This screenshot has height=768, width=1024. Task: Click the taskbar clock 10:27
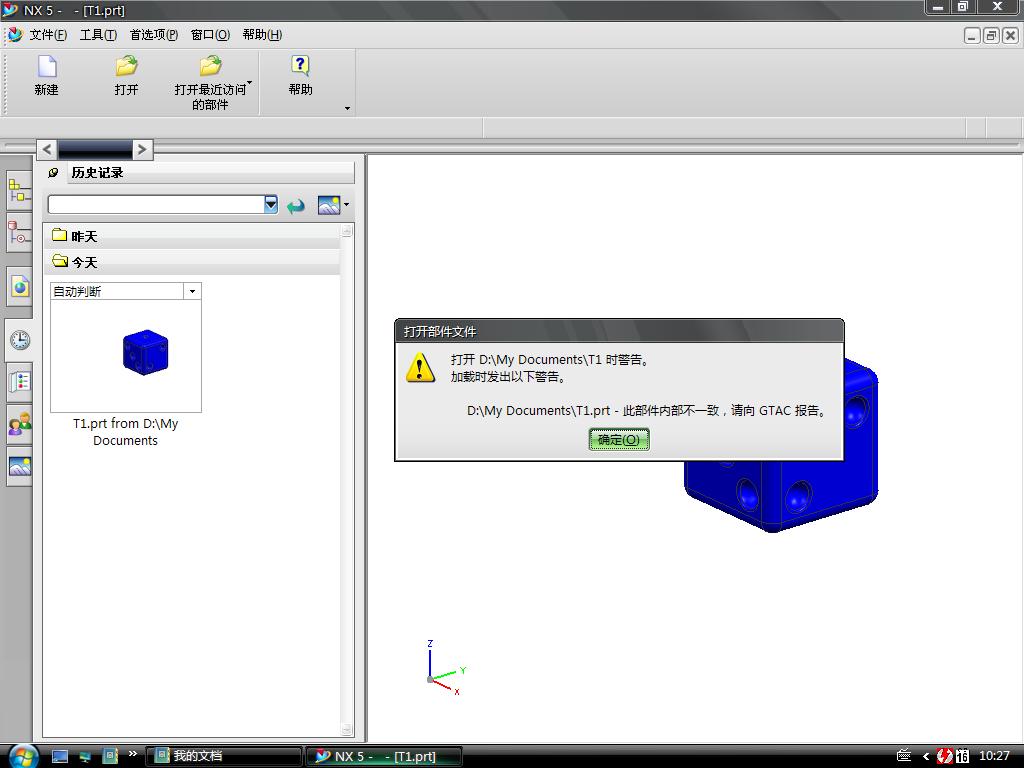pyautogui.click(x=994, y=756)
